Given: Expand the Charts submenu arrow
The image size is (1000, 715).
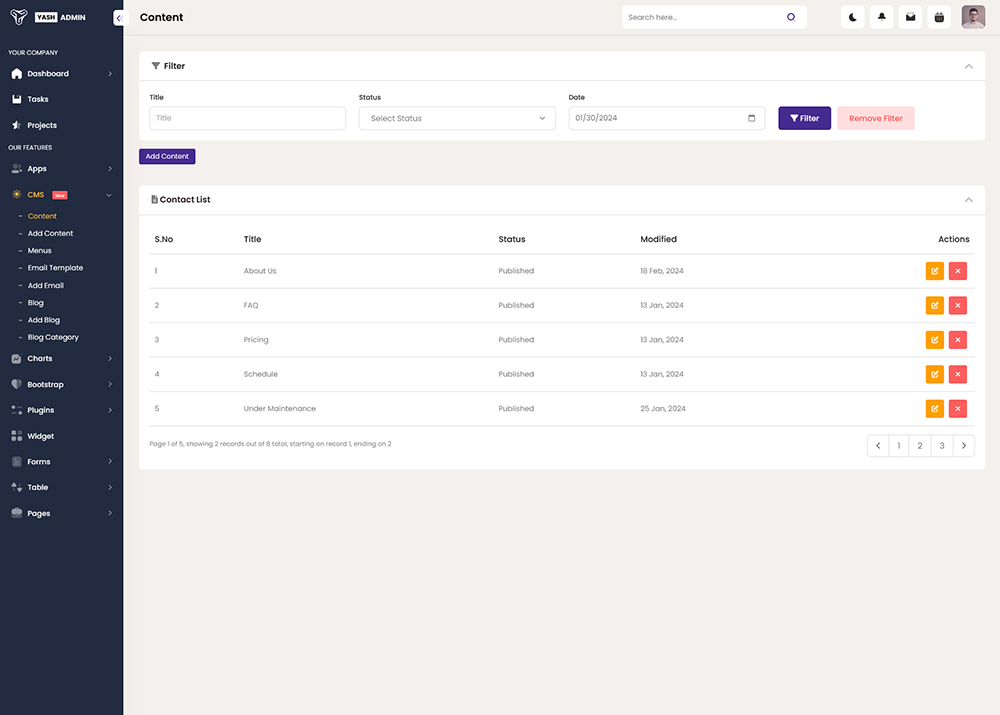Looking at the screenshot, I should [110, 359].
